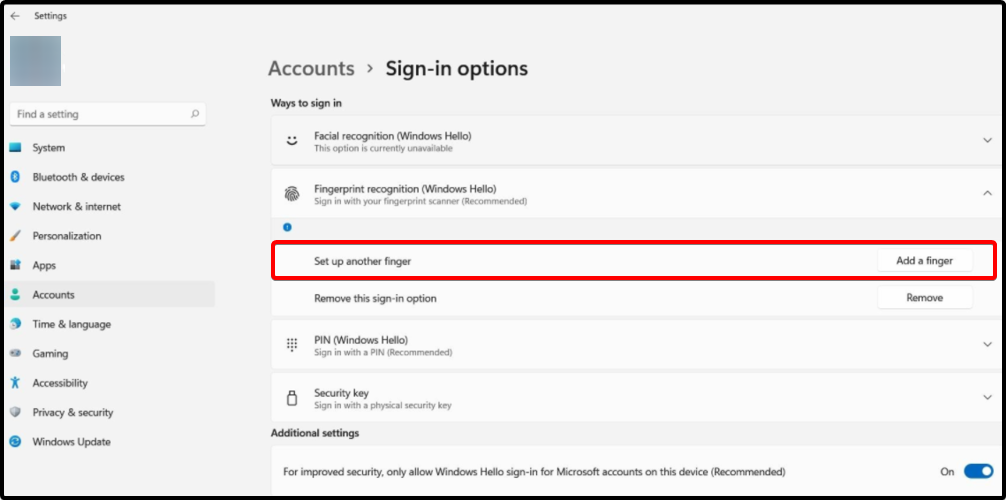Click the fingerprint recognition icon
The height and width of the screenshot is (500, 1006).
[292, 194]
